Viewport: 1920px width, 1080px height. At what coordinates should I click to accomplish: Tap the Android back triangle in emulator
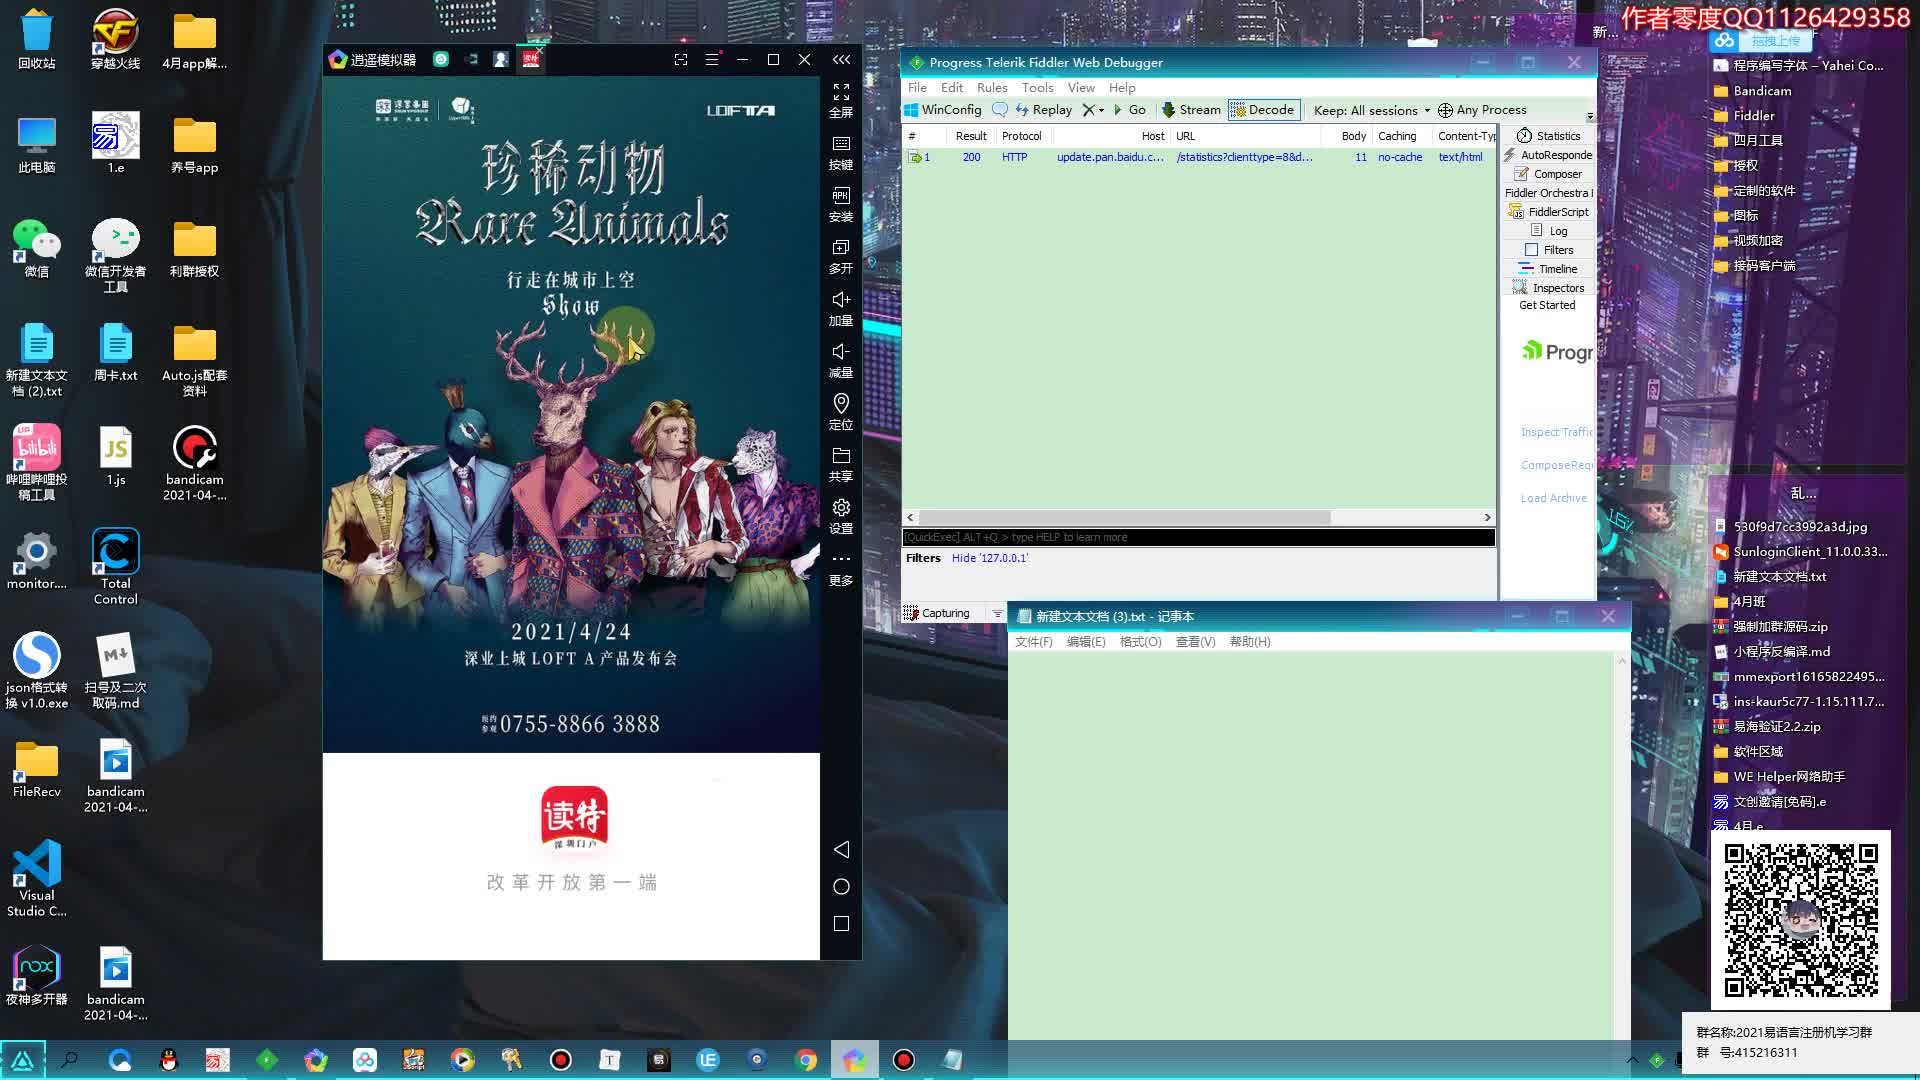[x=841, y=849]
